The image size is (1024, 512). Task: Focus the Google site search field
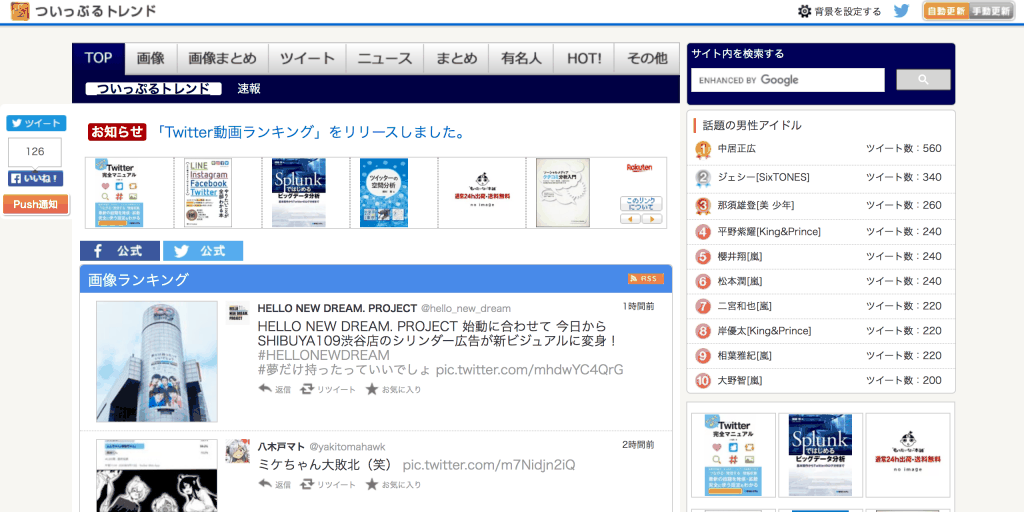click(788, 80)
